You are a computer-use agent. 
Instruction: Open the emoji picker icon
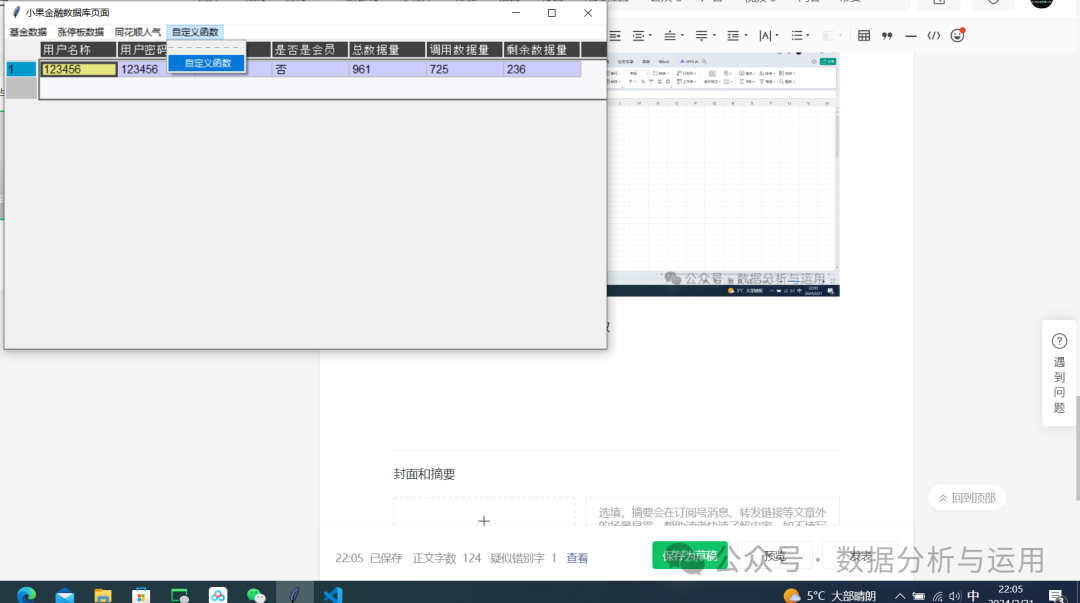[x=957, y=36]
